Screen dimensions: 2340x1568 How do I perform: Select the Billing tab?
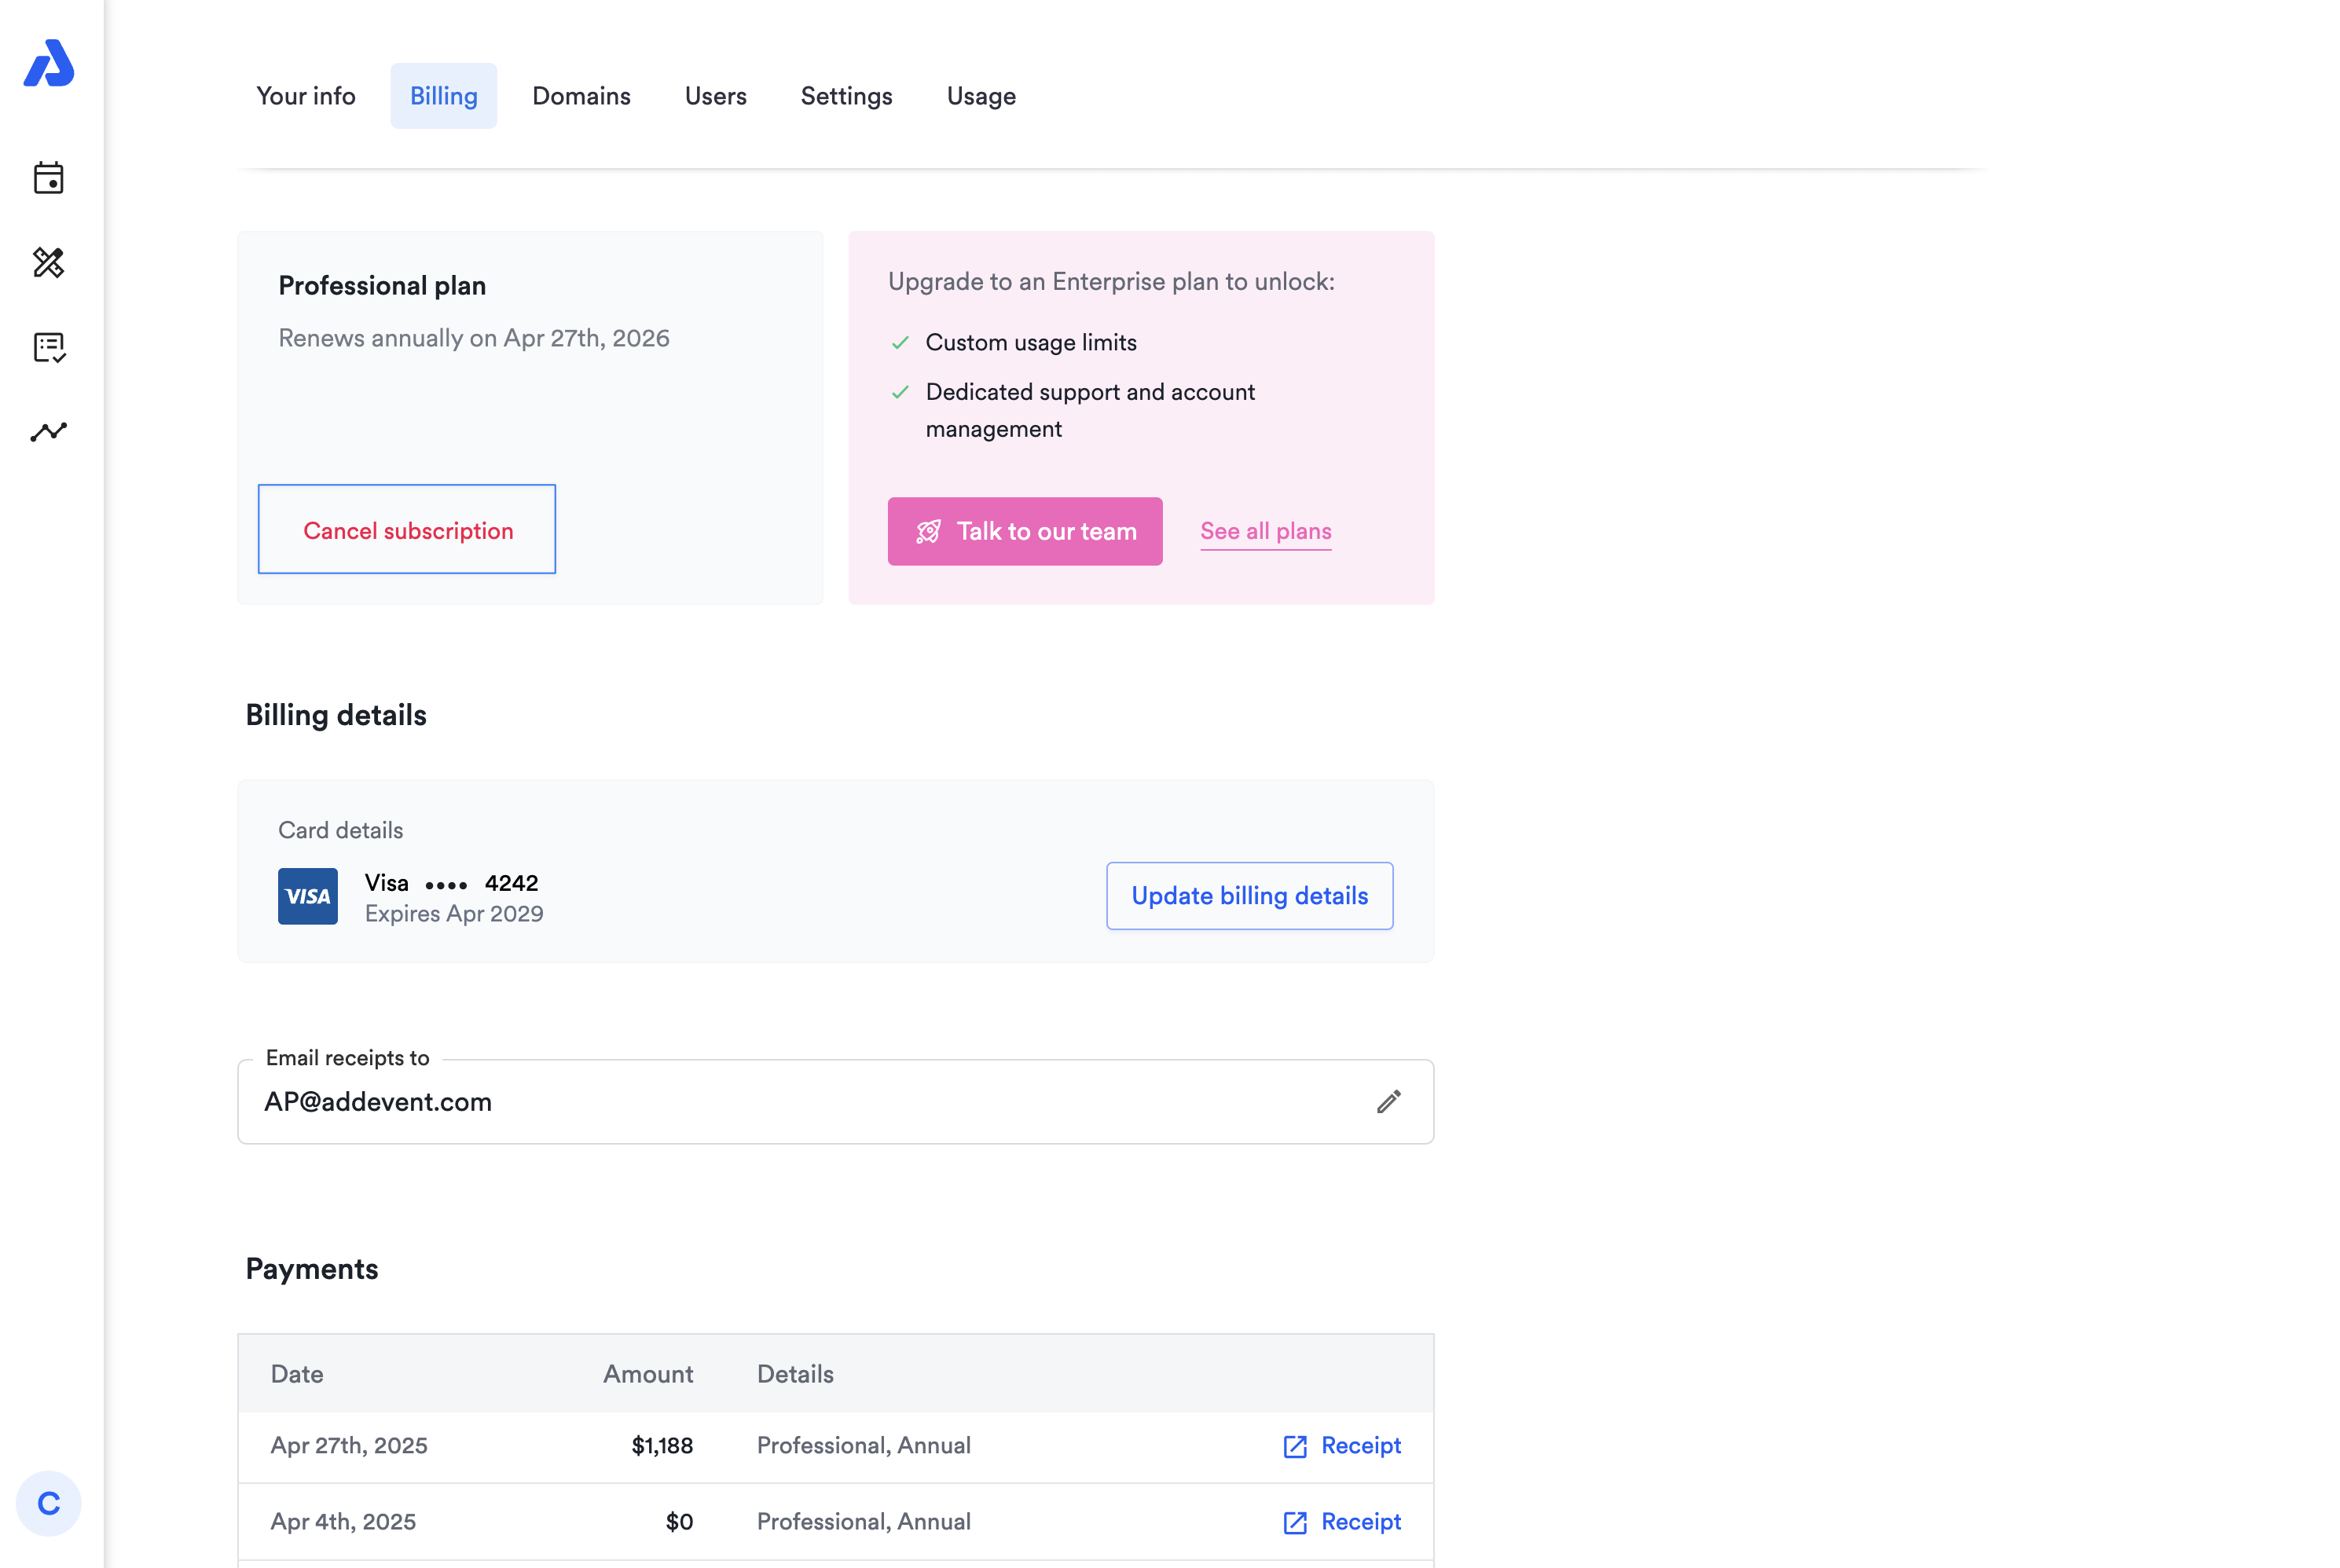click(444, 96)
